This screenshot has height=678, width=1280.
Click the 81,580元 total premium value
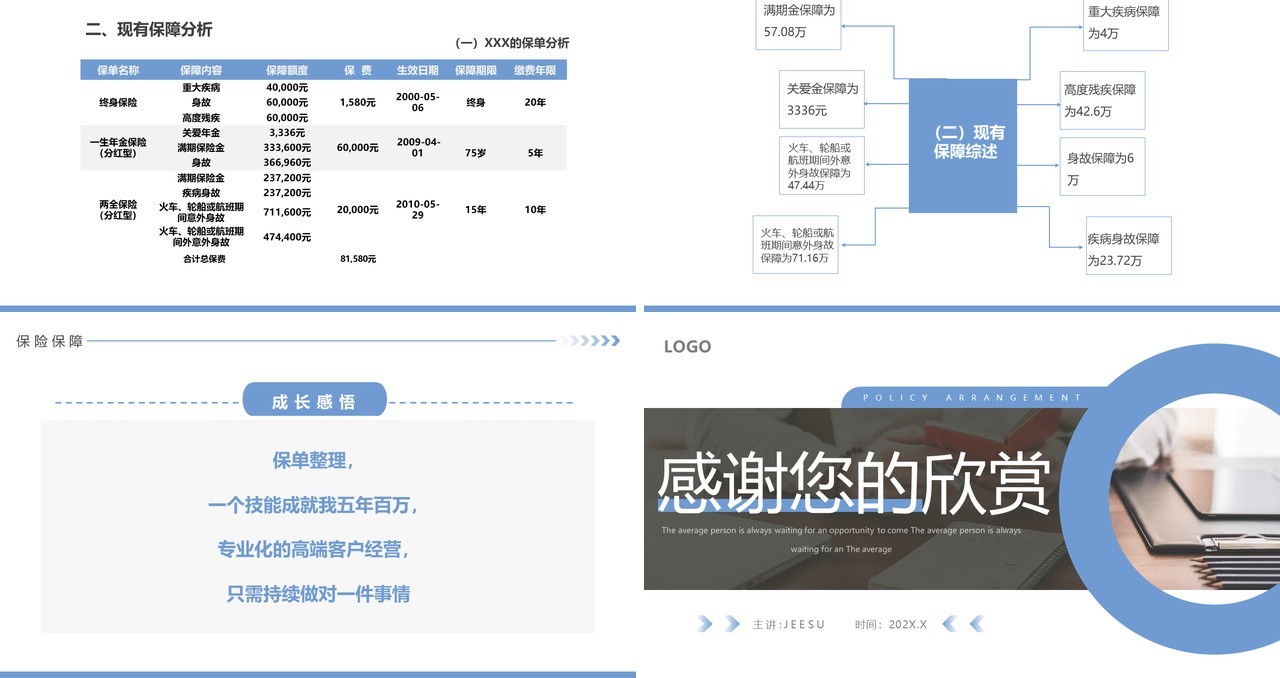click(358, 259)
